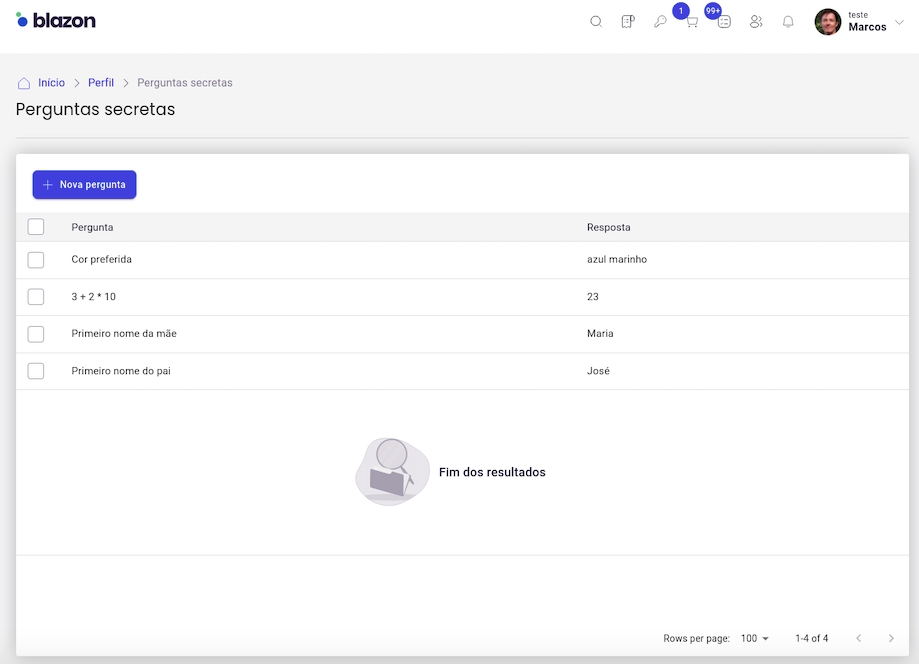Select the '3 + 2 * 10' row checkbox
The width and height of the screenshot is (919, 664).
(36, 297)
